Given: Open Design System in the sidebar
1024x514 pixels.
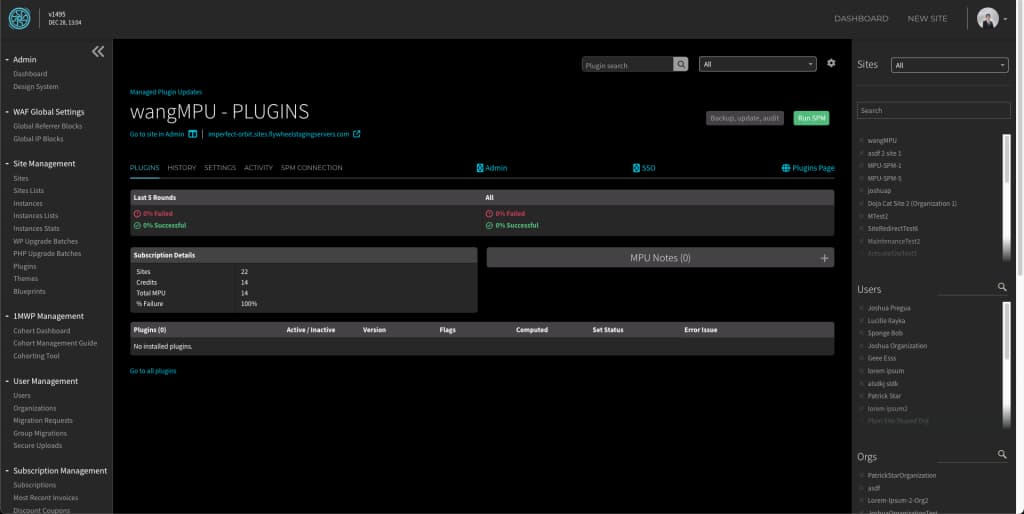Looking at the screenshot, I should pos(36,86).
